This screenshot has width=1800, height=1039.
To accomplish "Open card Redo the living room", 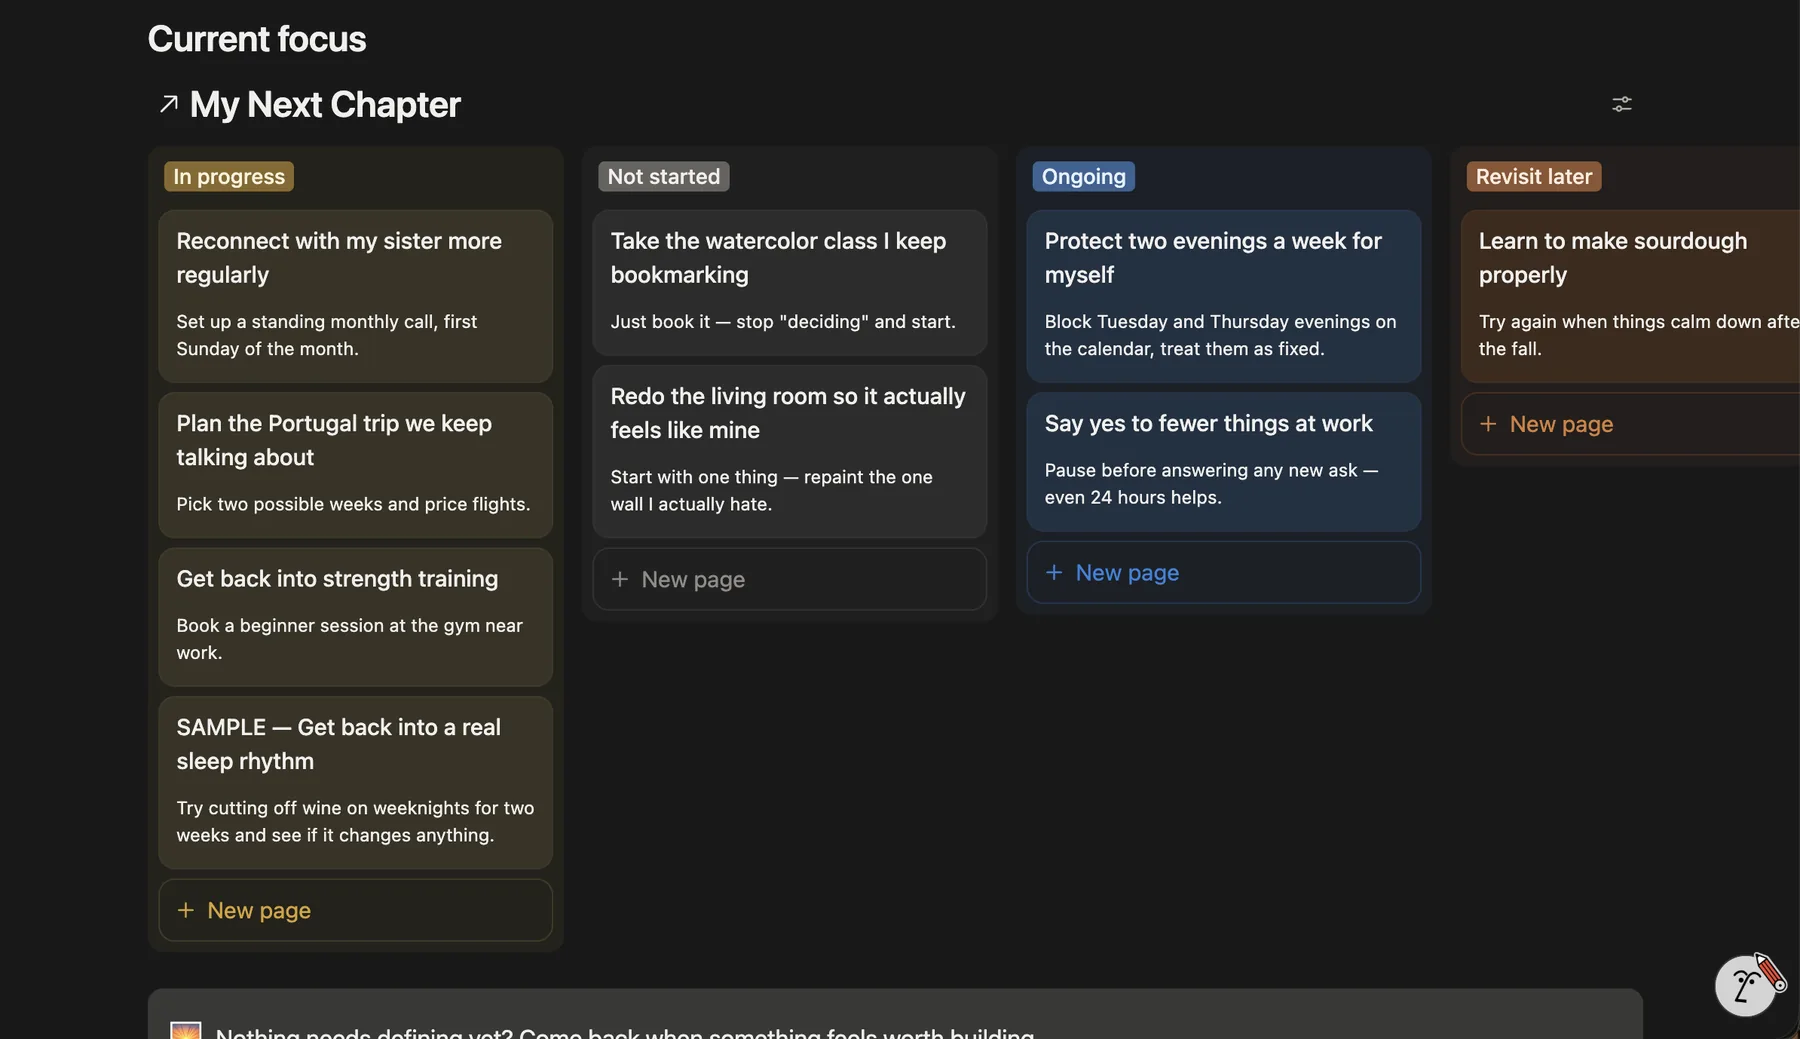I will pyautogui.click(x=789, y=451).
